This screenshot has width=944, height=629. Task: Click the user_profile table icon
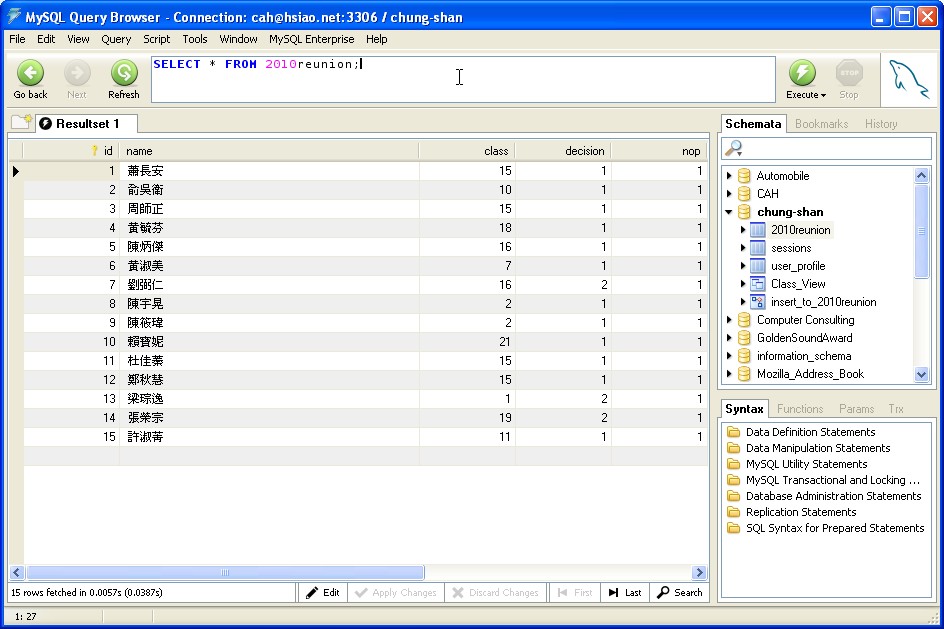coord(758,266)
